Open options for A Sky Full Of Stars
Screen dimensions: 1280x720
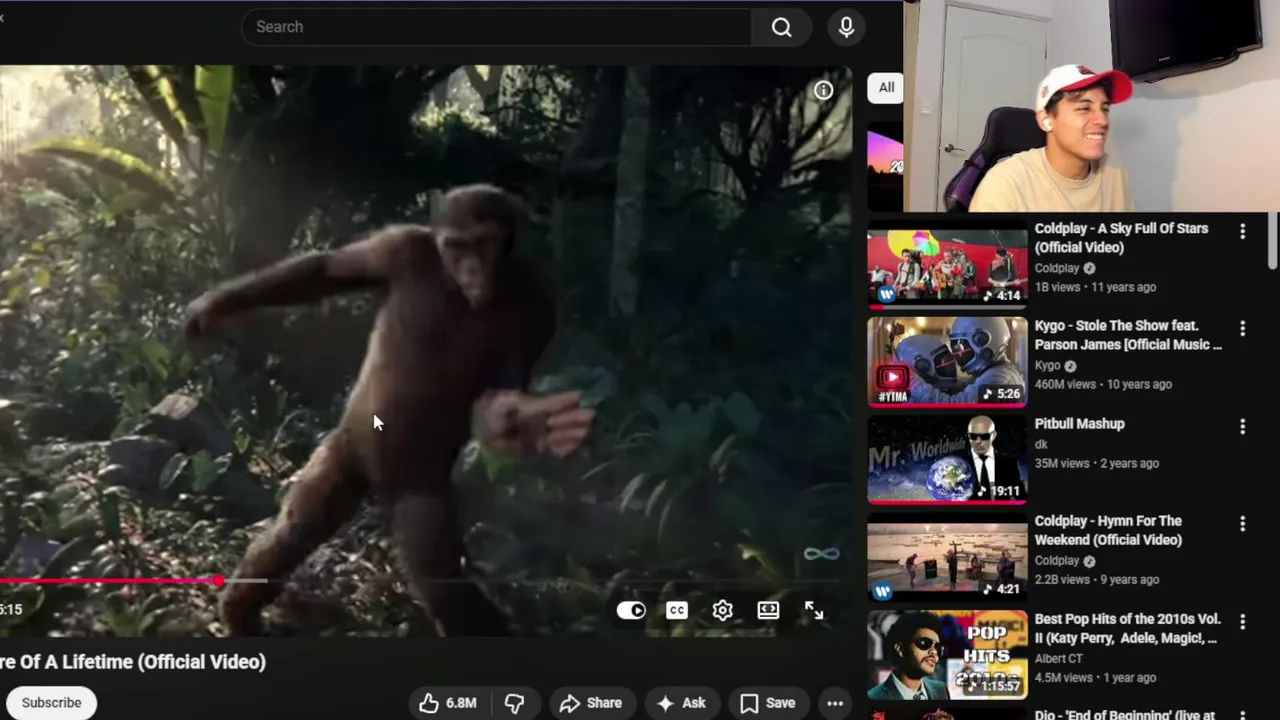1242,232
